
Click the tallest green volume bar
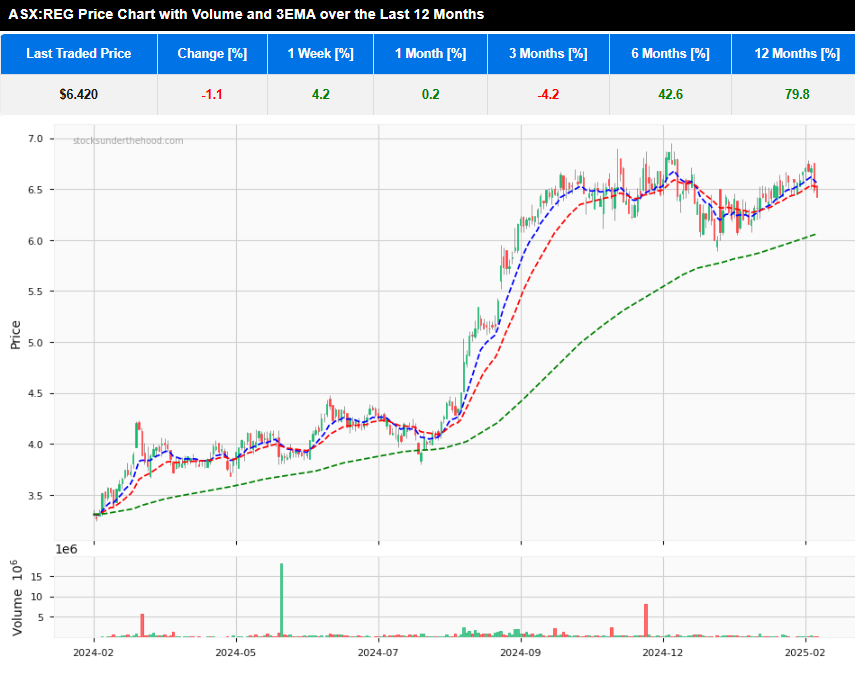pyautogui.click(x=281, y=600)
